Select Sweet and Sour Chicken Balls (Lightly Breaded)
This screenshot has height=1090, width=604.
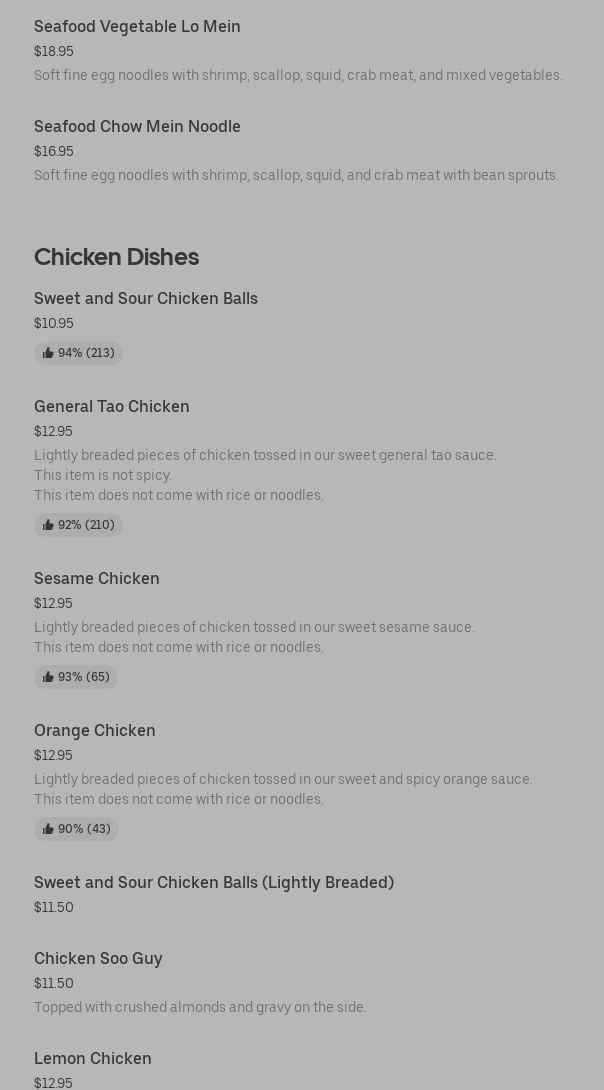214,883
